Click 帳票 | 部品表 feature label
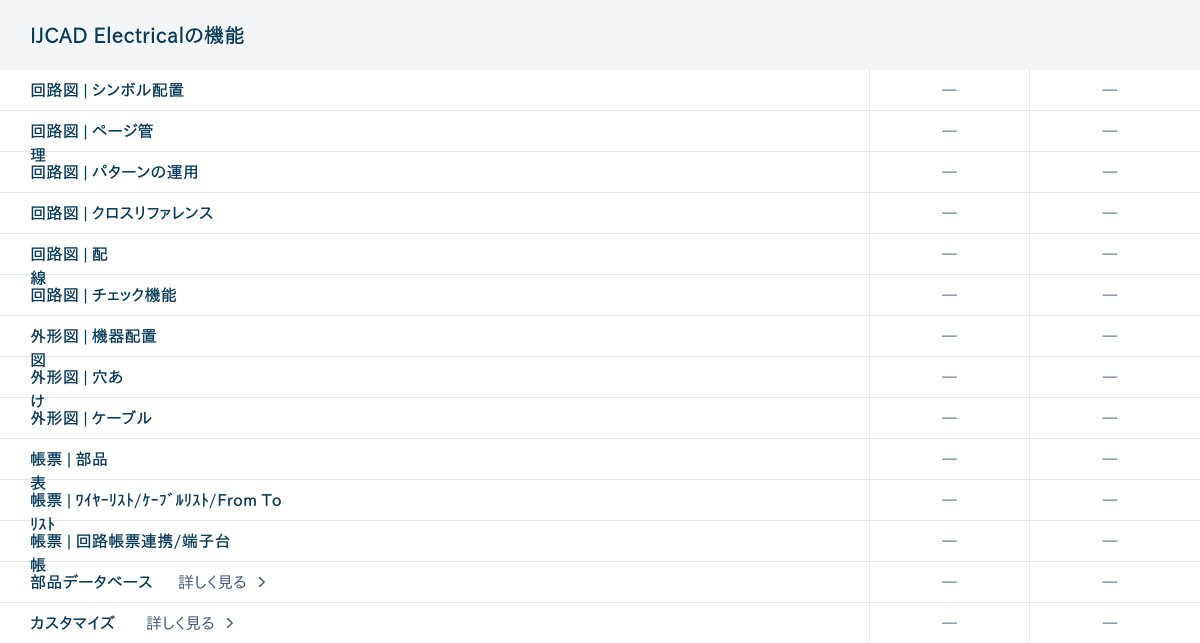 [x=69, y=459]
